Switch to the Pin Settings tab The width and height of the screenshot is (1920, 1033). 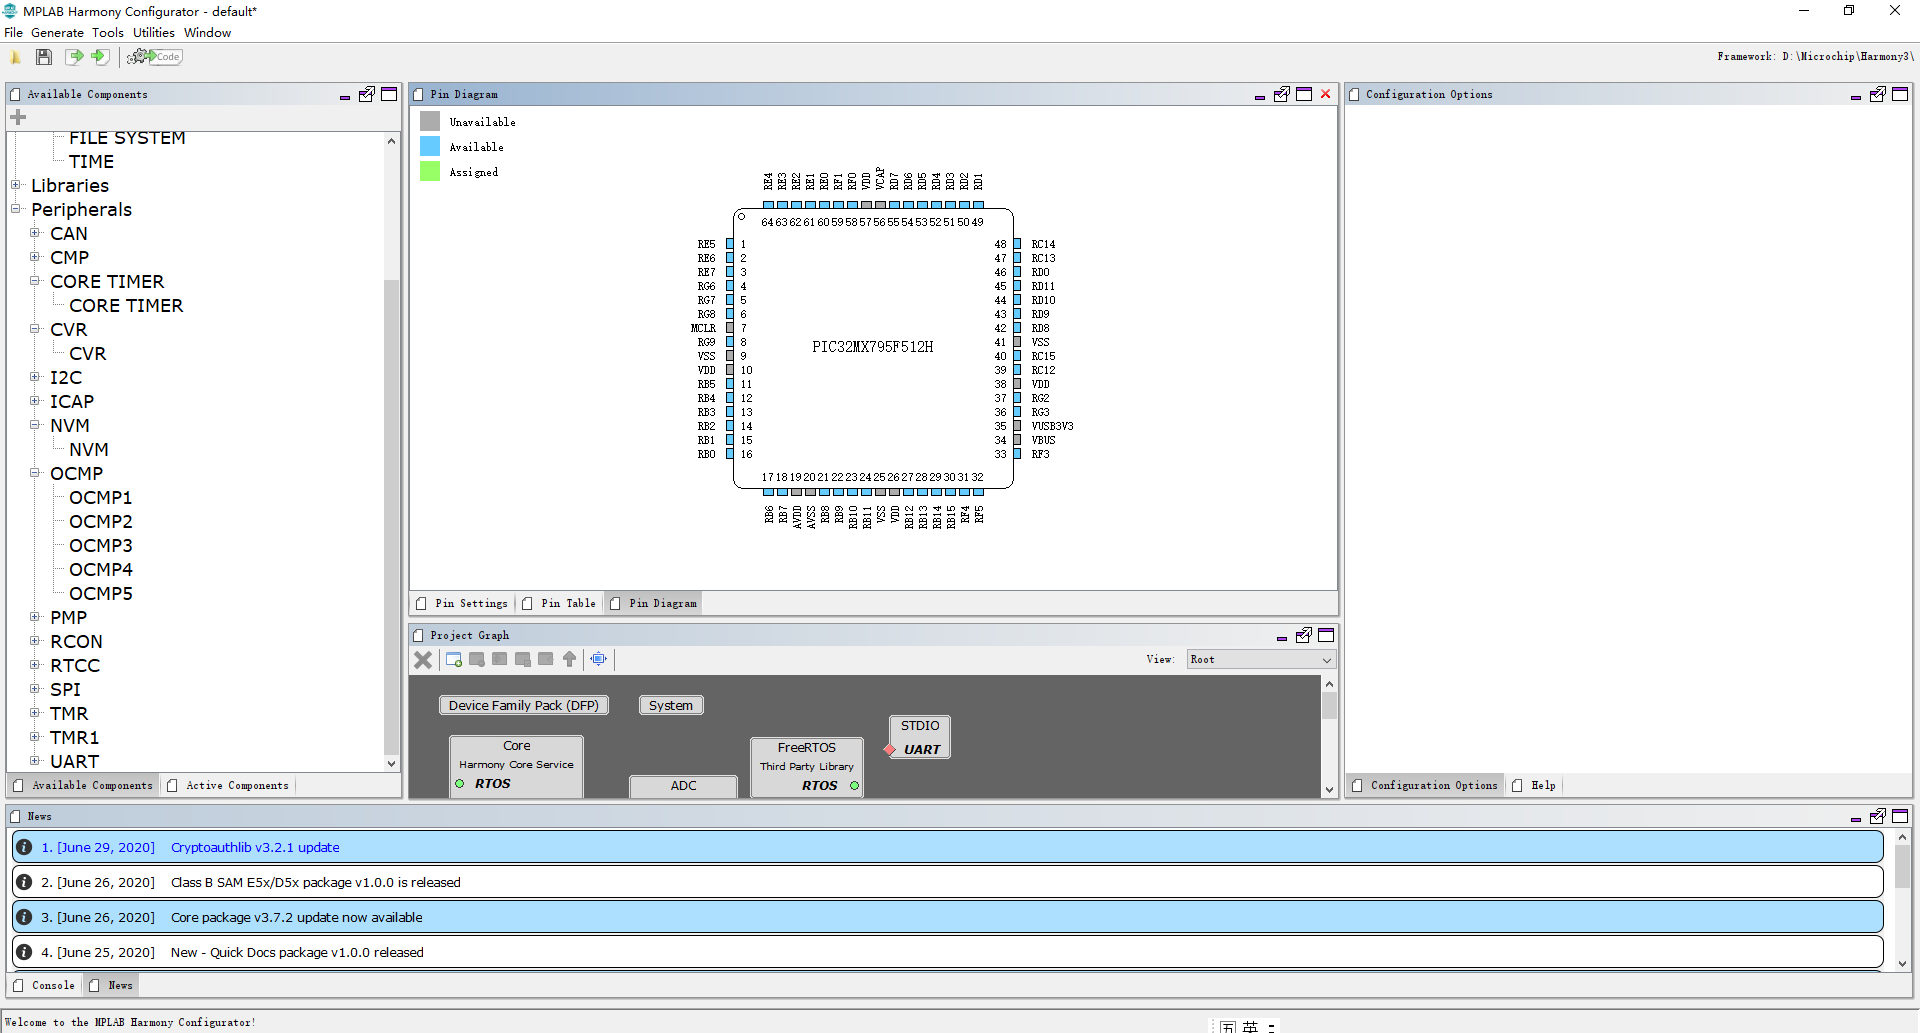[462, 603]
